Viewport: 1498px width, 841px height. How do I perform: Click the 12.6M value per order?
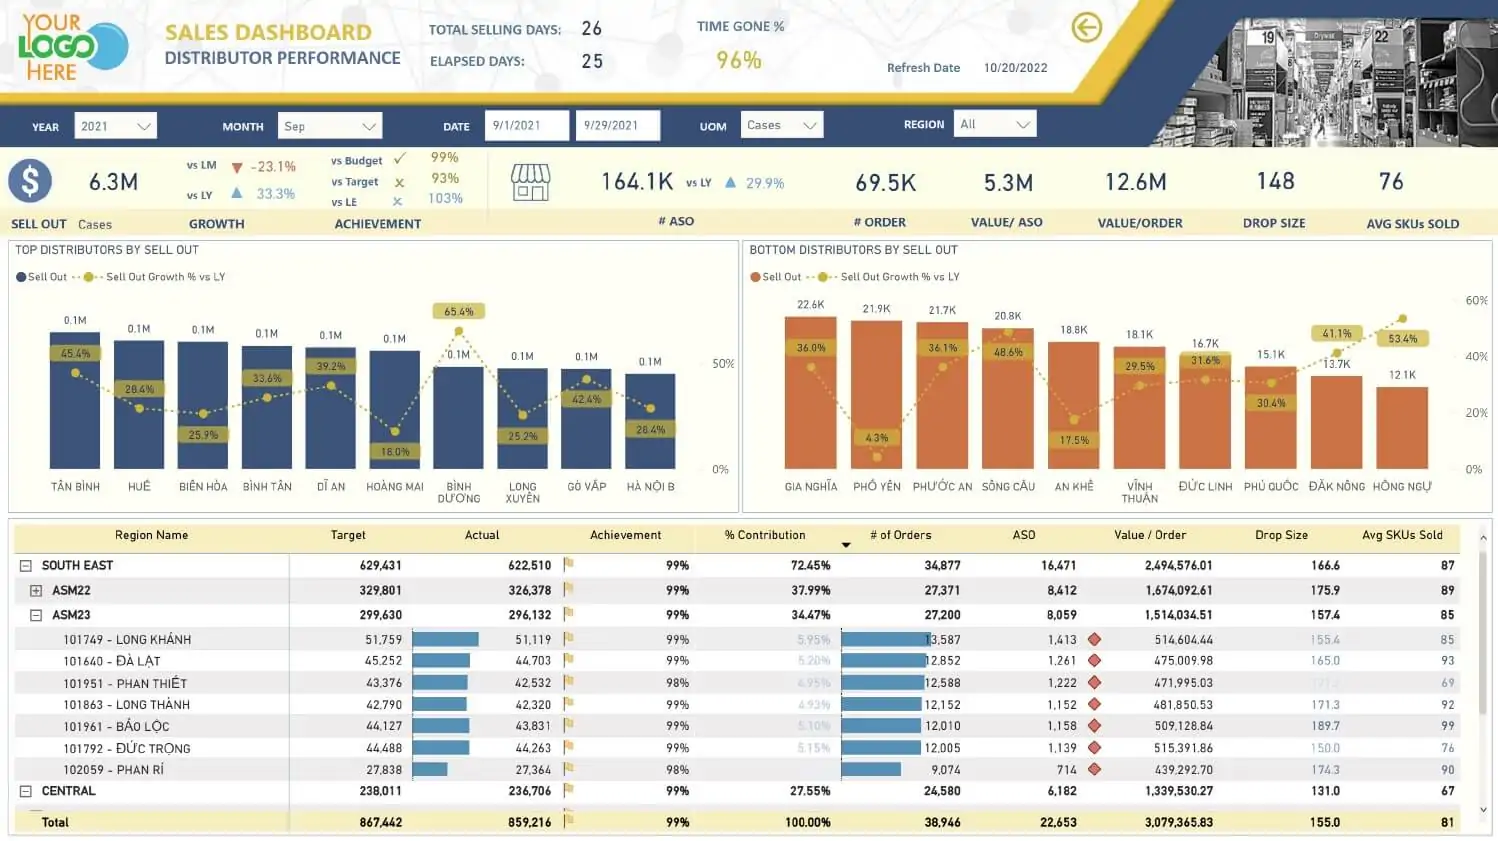pos(1135,182)
